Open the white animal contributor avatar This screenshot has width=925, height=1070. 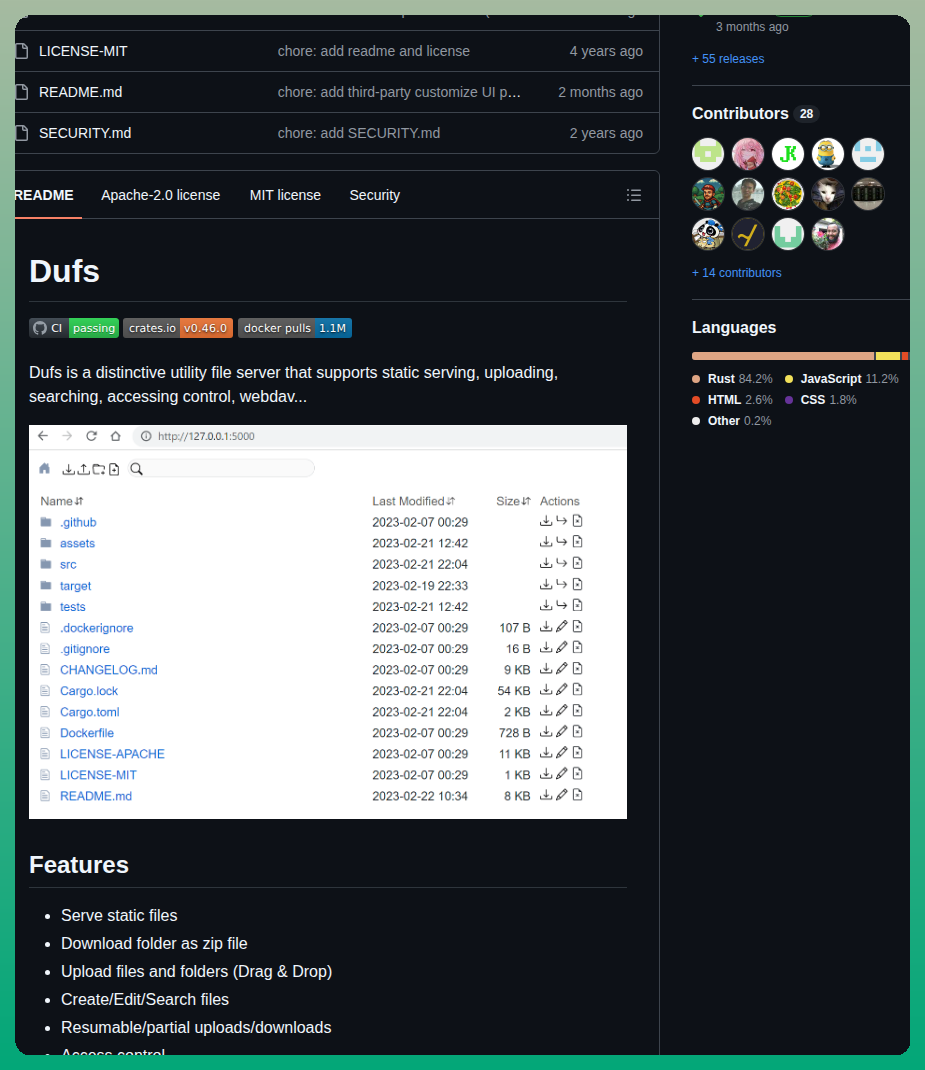[827, 194]
